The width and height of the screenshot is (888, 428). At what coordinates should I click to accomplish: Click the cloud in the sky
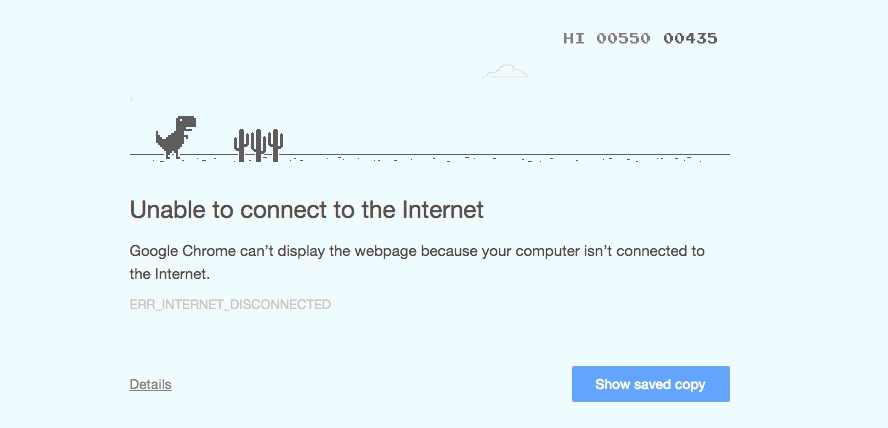pos(505,71)
